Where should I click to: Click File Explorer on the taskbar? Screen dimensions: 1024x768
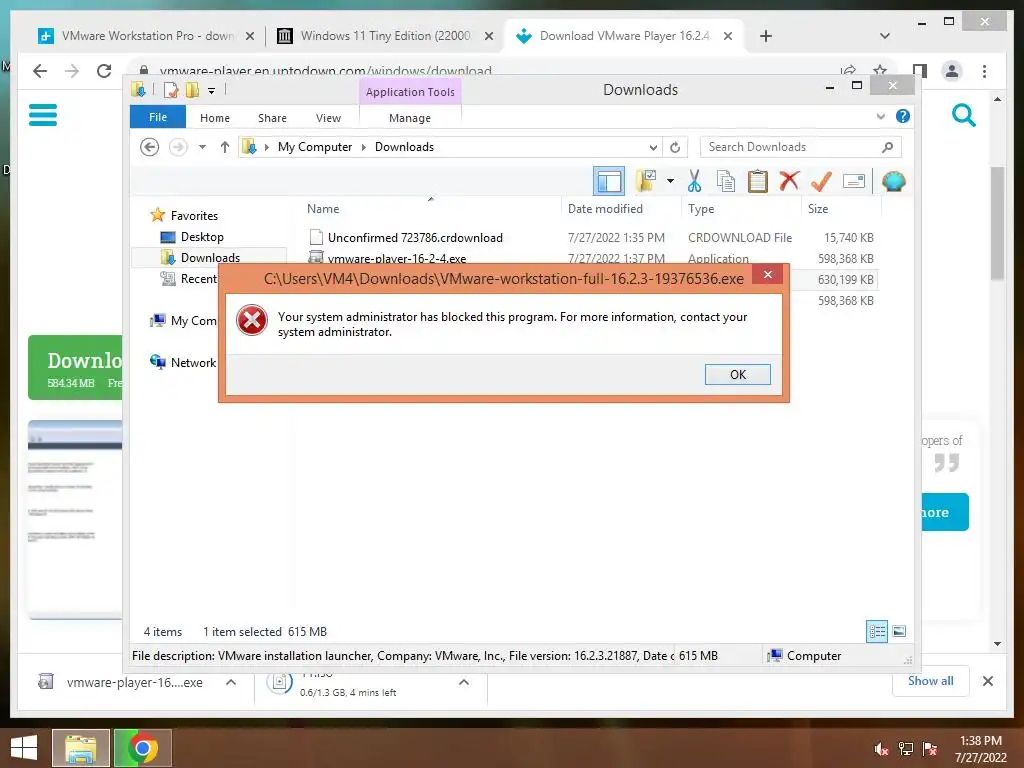81,748
